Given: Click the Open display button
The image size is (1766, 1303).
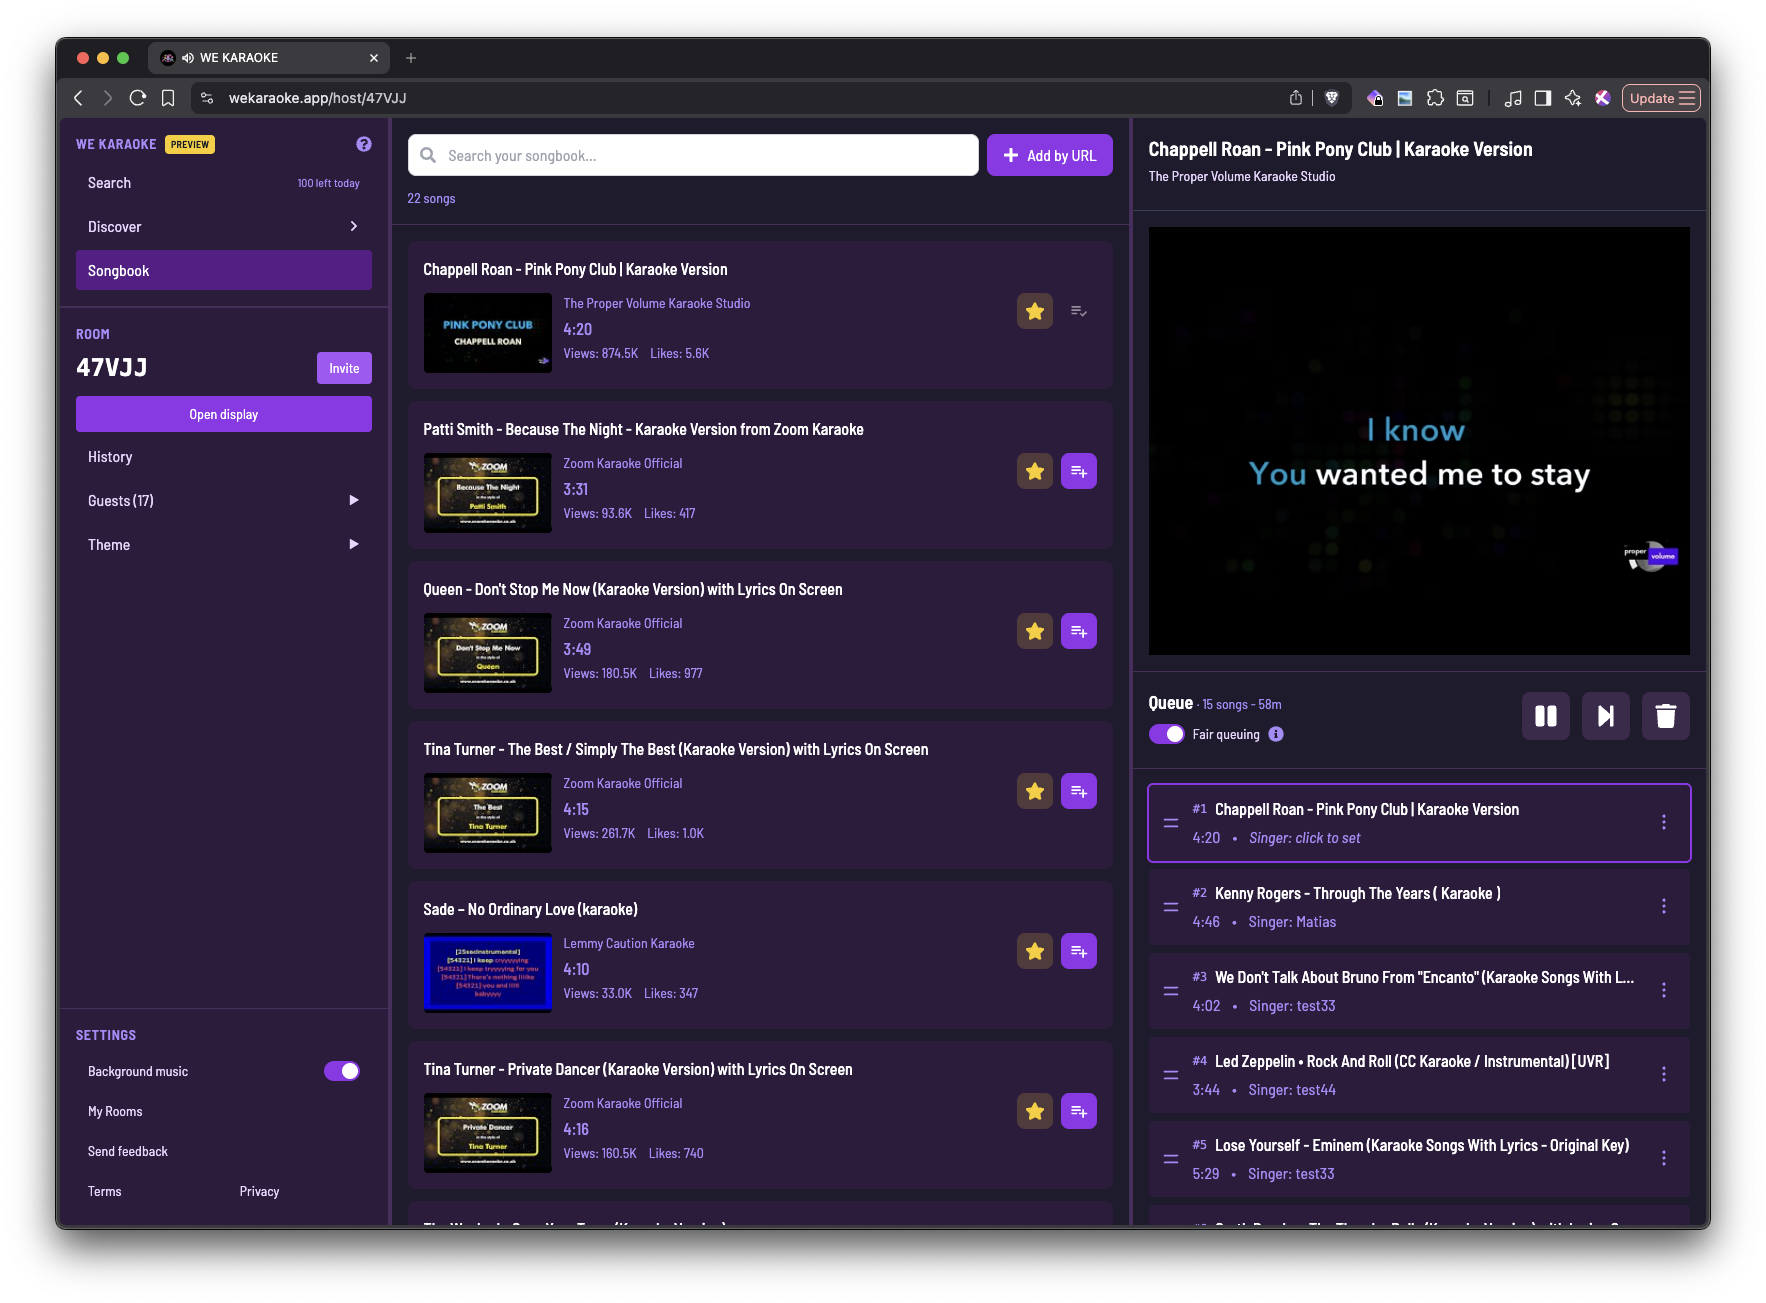Looking at the screenshot, I should pyautogui.click(x=223, y=413).
